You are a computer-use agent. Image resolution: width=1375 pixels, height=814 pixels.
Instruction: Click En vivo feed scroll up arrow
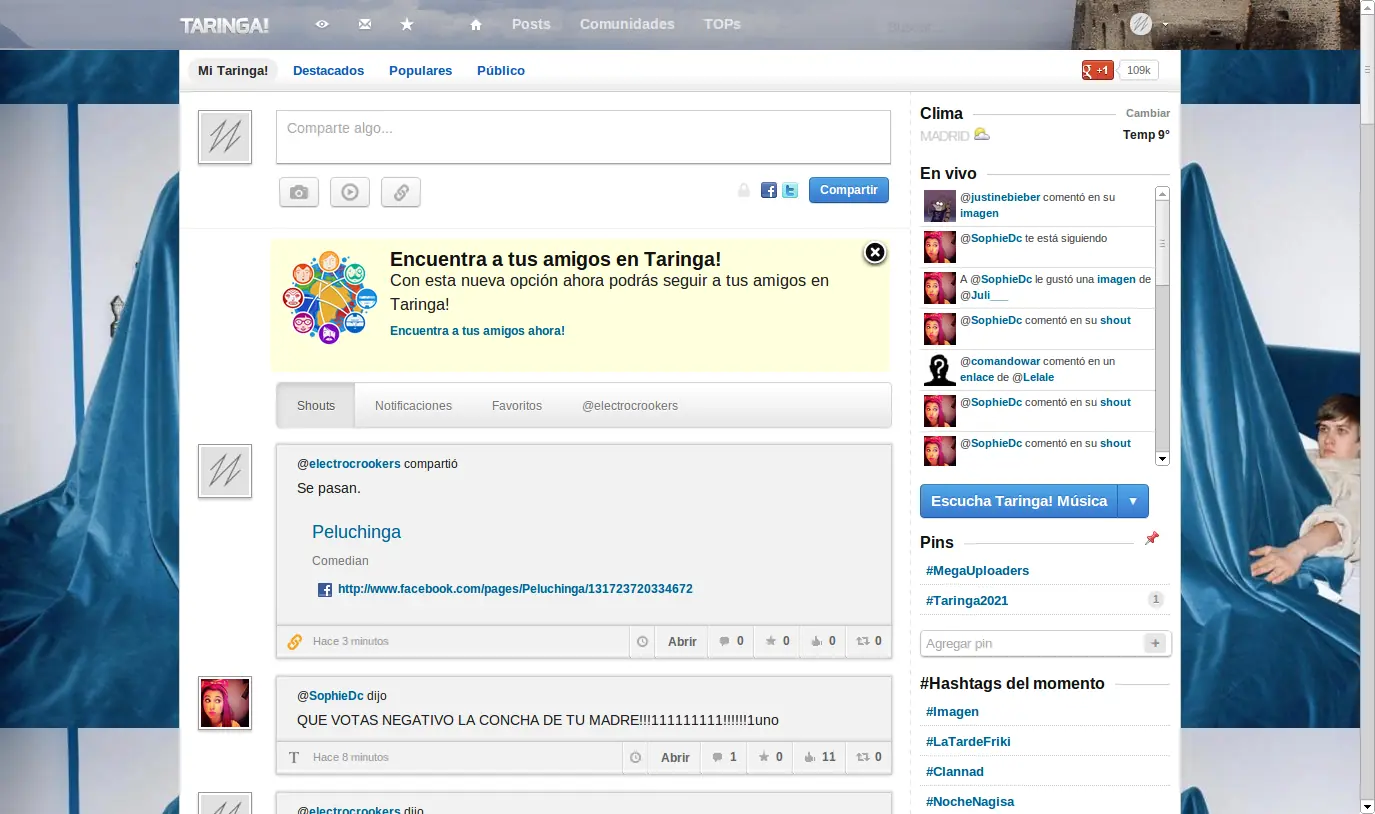click(x=1162, y=194)
